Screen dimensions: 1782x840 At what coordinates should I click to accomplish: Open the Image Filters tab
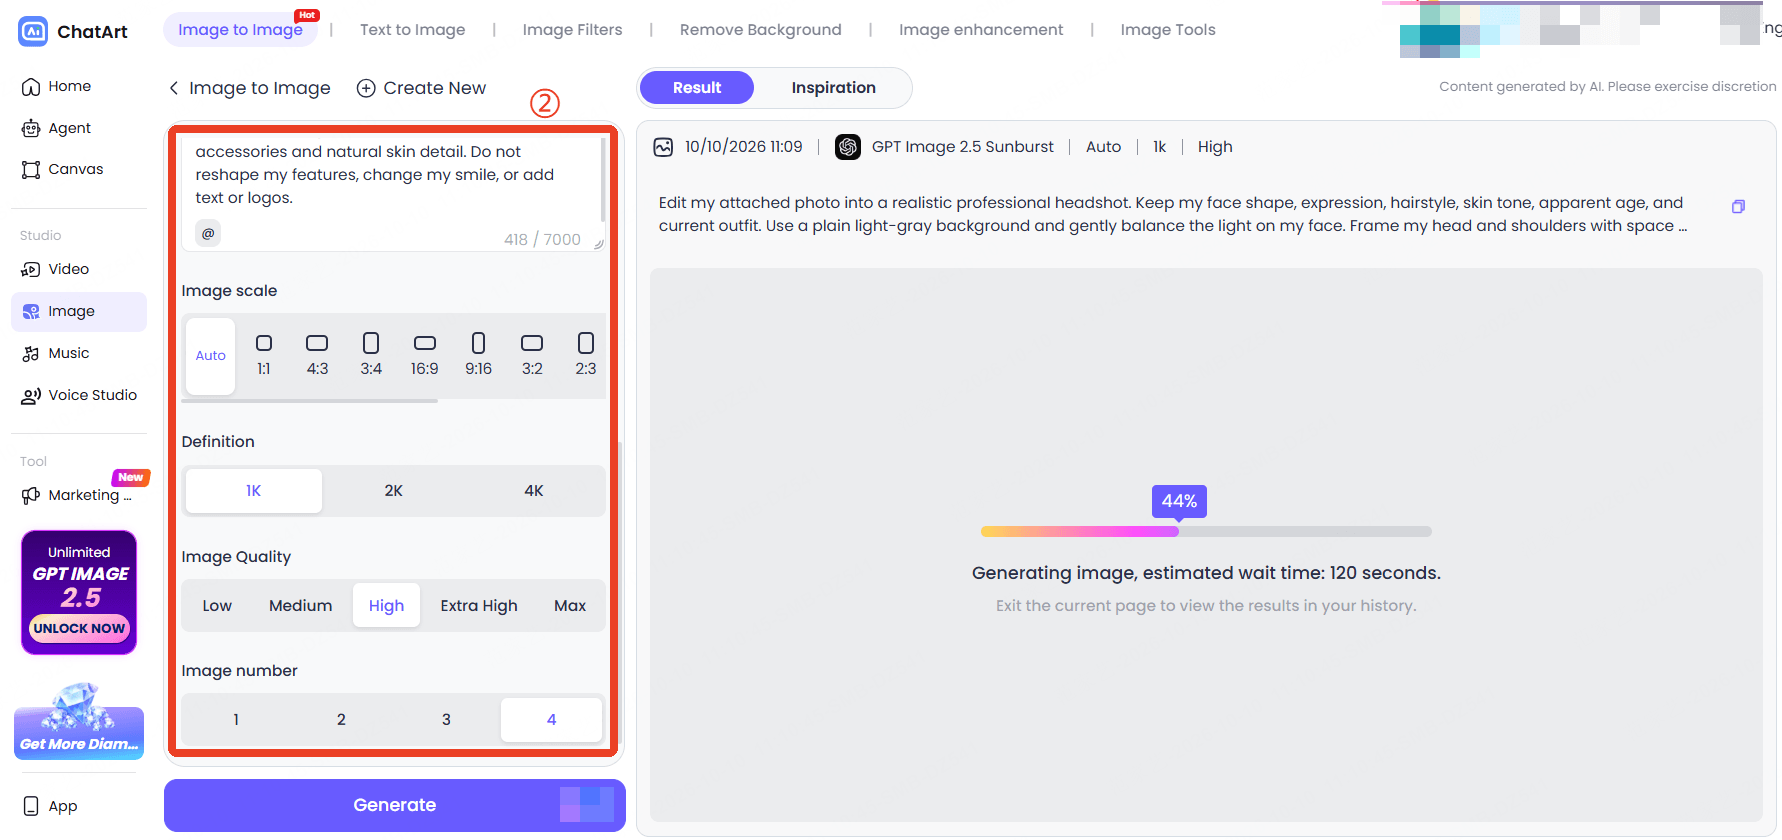(572, 30)
